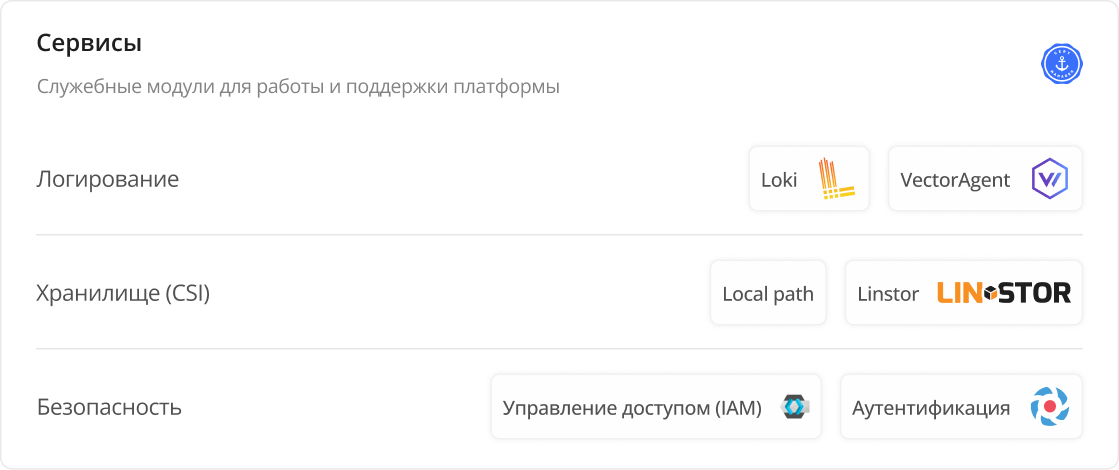Viewport: 1119px width, 470px height.
Task: Click the Linstor orange-black logo
Action: tap(1004, 293)
